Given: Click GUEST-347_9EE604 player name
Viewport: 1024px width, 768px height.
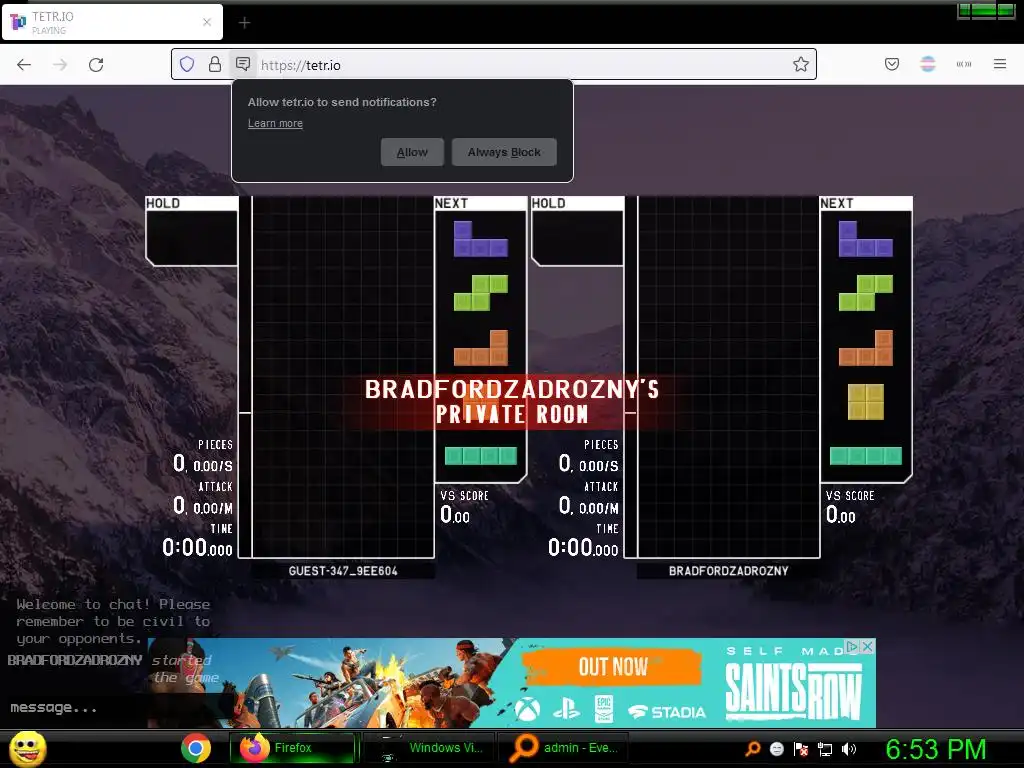Looking at the screenshot, I should point(343,571).
